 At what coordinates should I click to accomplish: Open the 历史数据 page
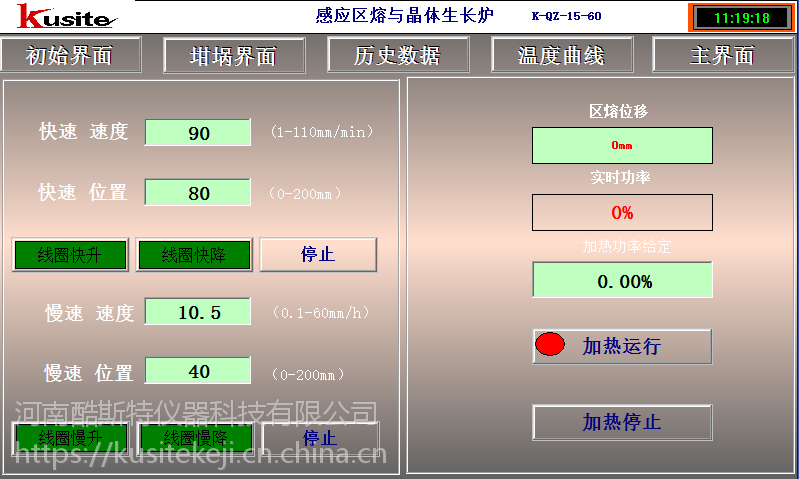click(x=397, y=55)
